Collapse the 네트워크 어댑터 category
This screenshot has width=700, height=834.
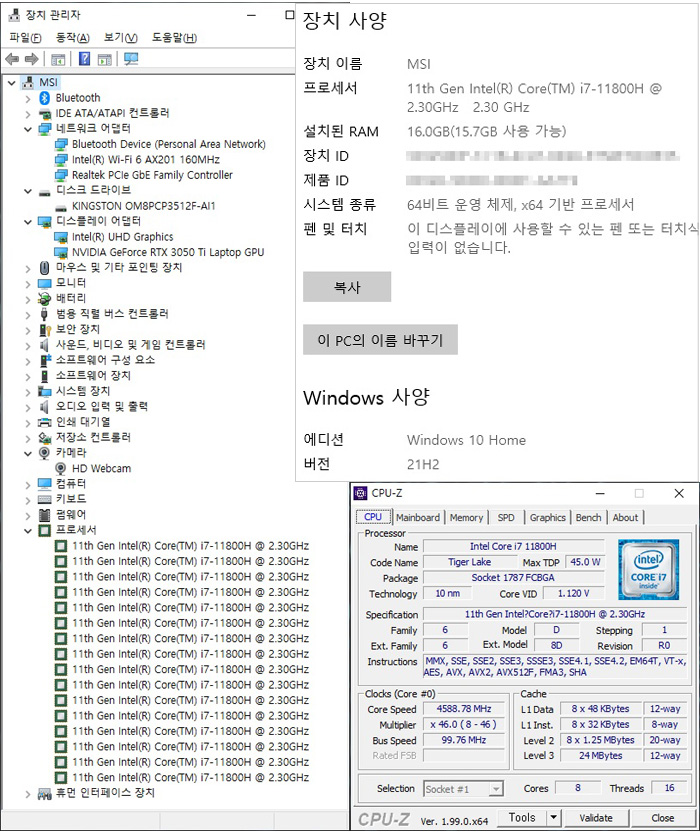coord(27,129)
